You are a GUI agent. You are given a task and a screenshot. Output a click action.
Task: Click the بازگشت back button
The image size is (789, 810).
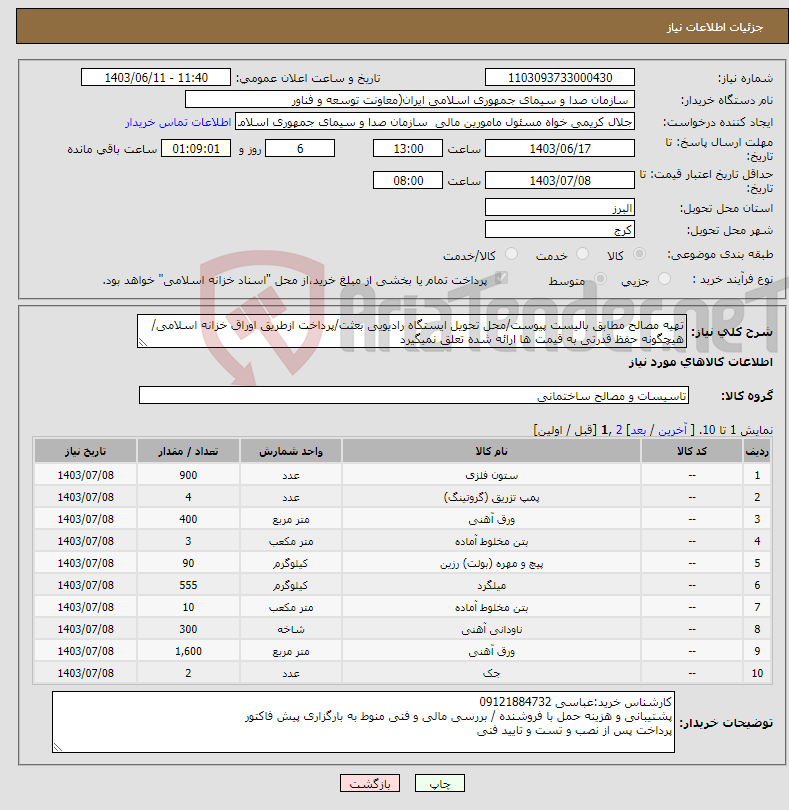pos(370,783)
